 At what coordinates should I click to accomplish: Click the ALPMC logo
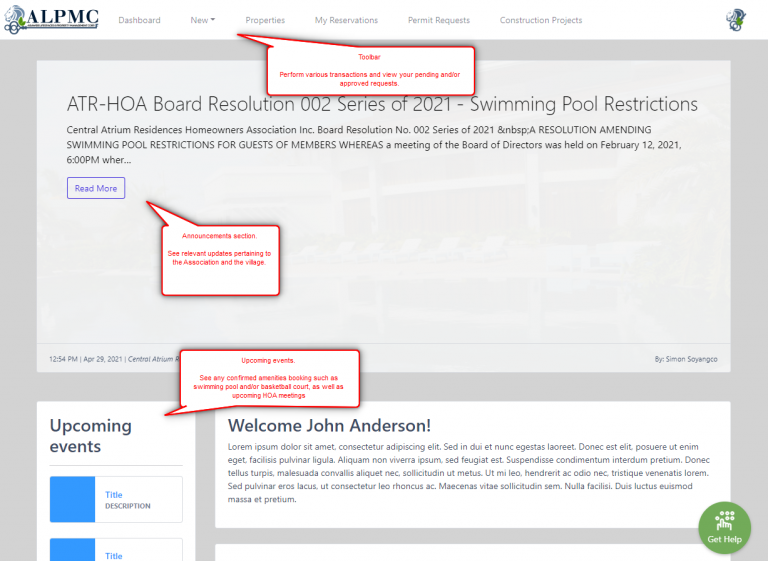point(50,20)
